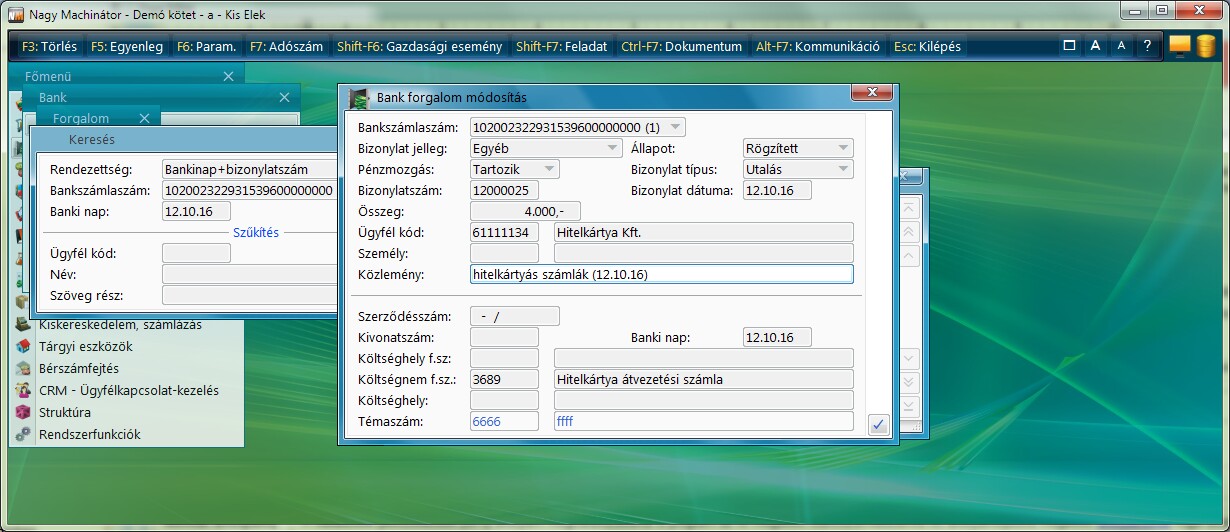Open Bérszámfejtés module in main menu
The image size is (1230, 532).
click(x=78, y=368)
